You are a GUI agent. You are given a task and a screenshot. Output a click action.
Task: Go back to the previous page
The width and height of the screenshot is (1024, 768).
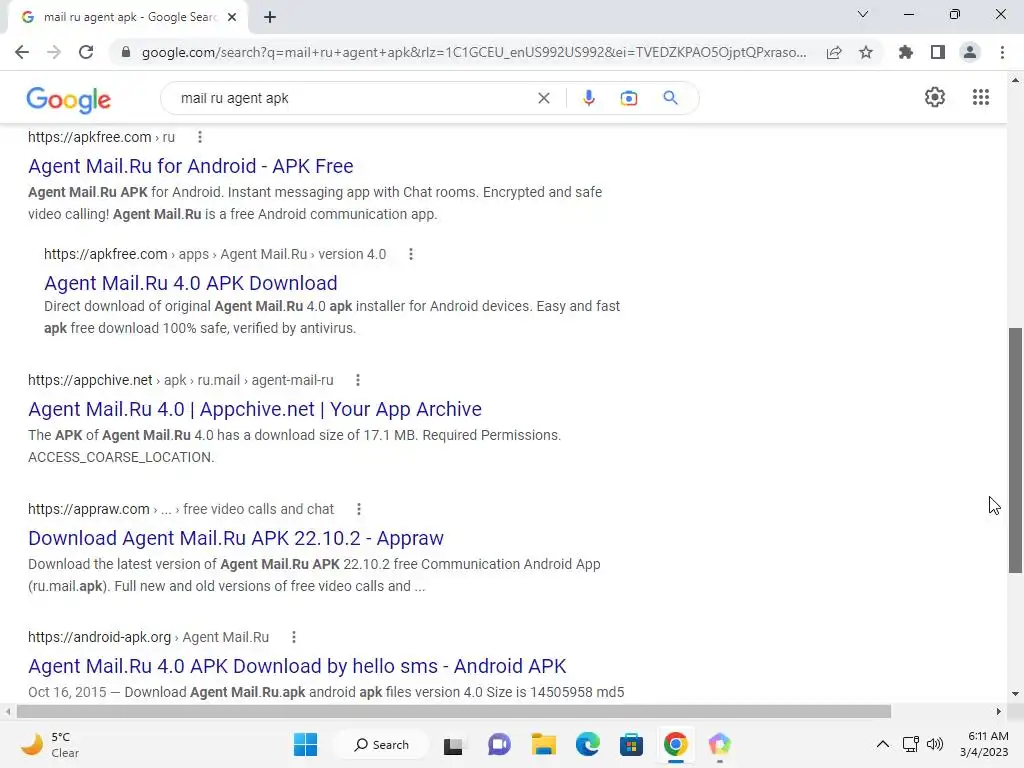[22, 52]
